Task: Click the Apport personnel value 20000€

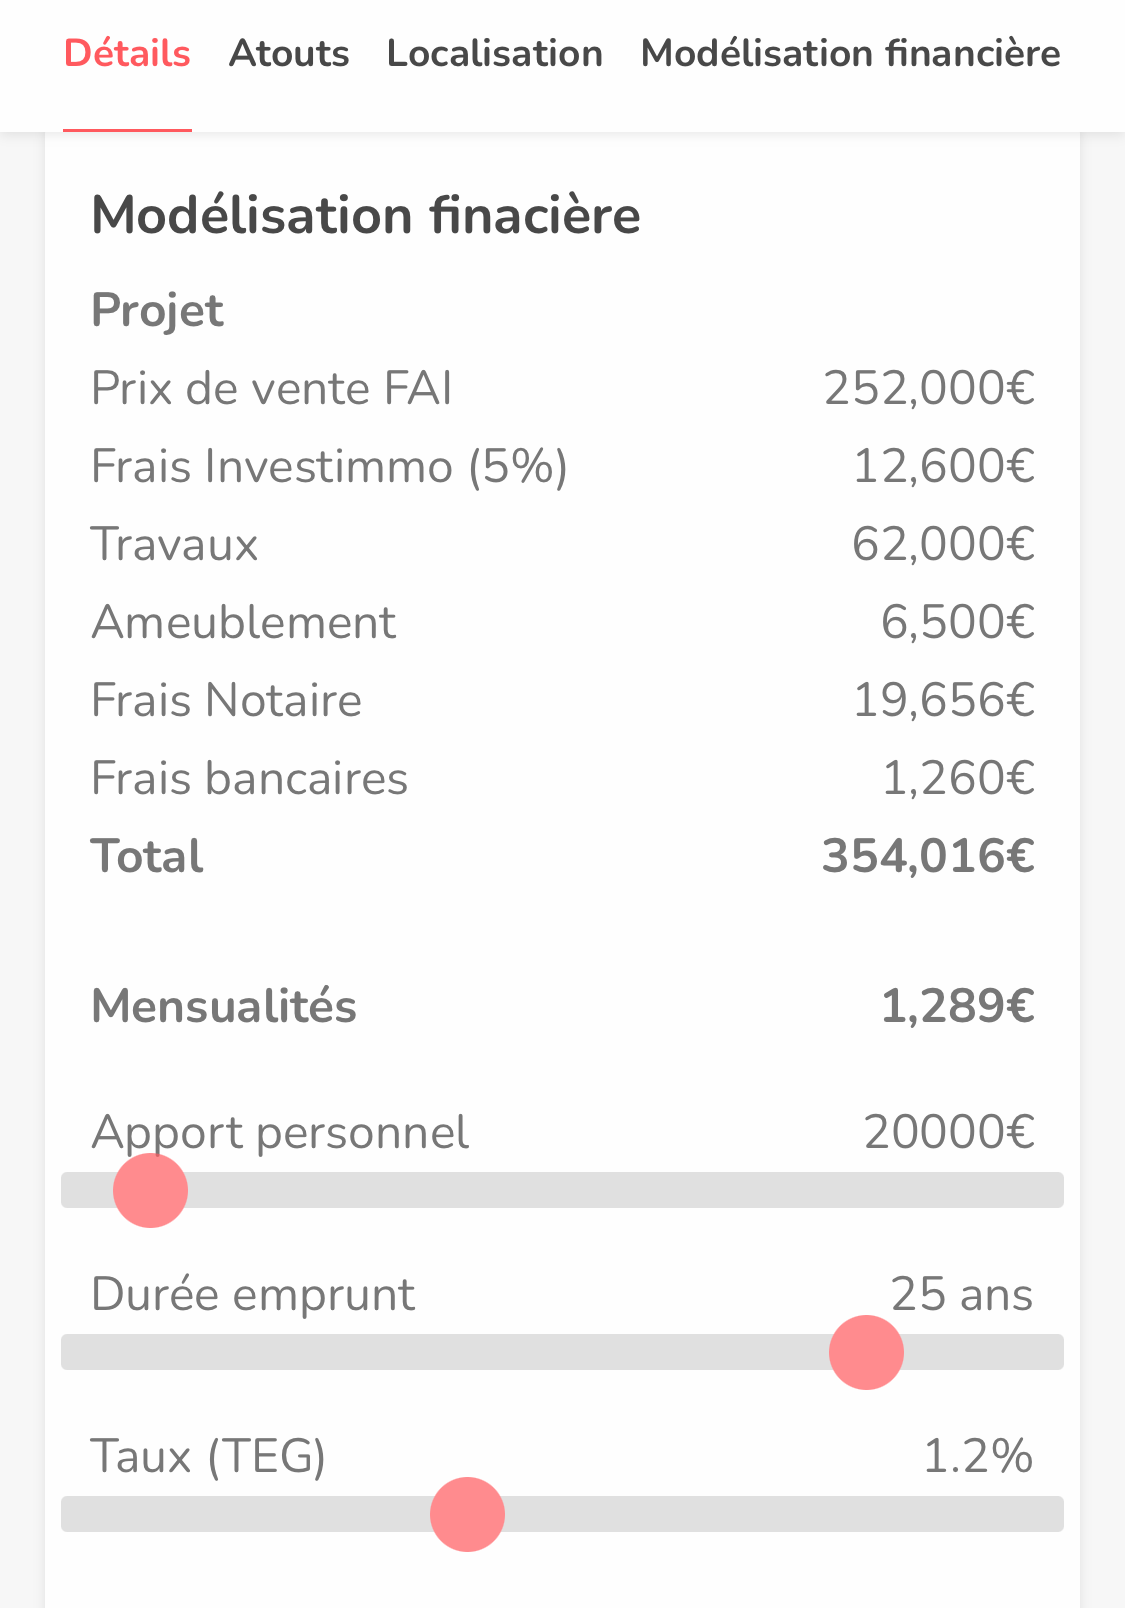Action: [949, 1132]
